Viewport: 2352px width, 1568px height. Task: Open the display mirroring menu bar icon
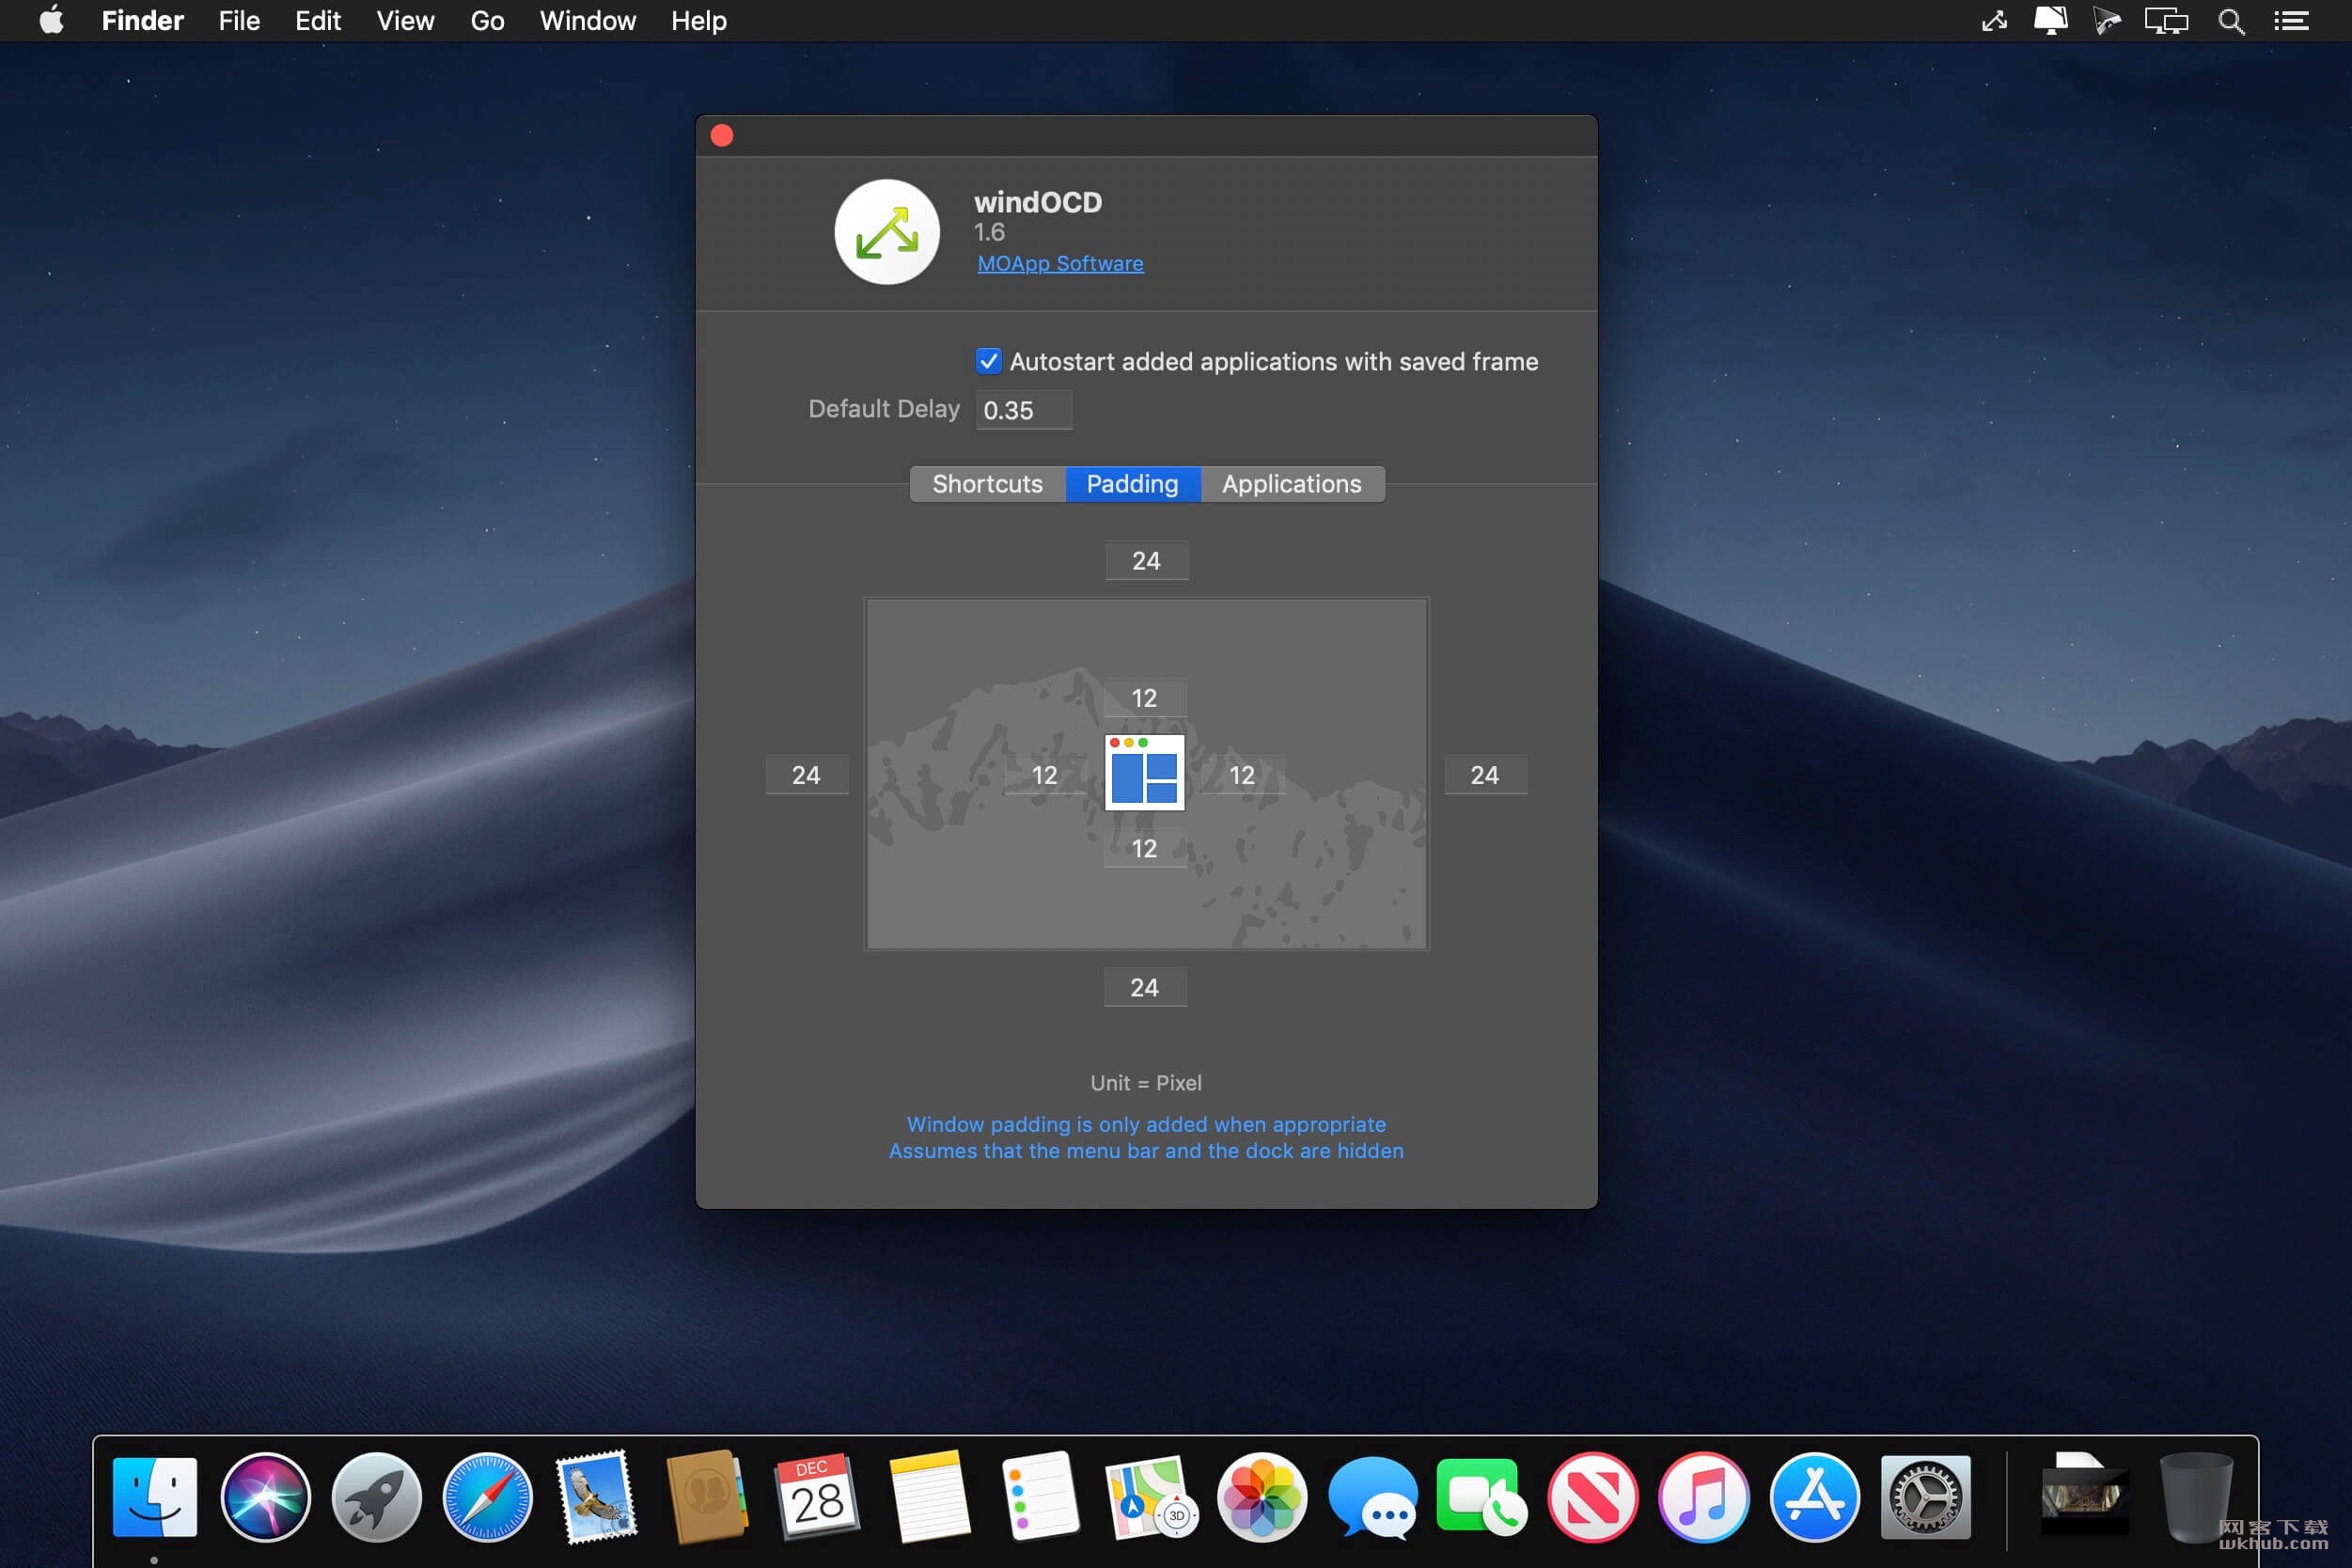(2166, 21)
